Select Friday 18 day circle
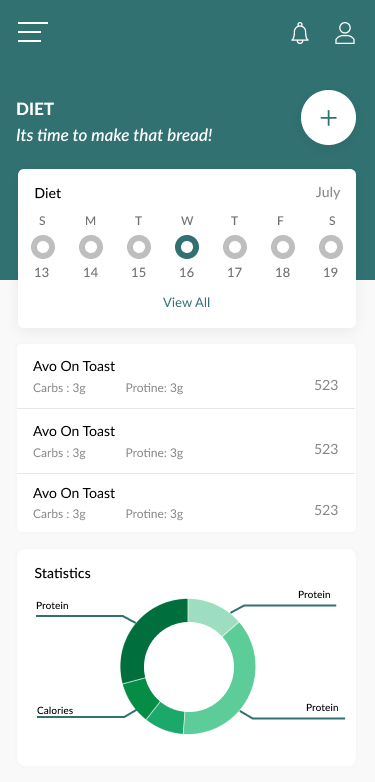 point(283,247)
